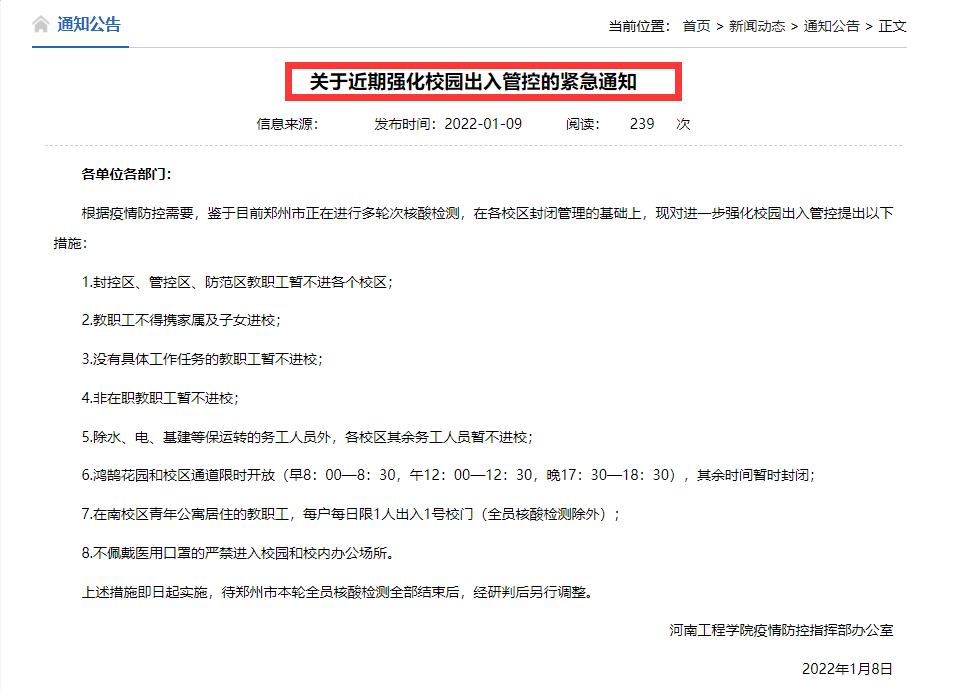Open the 首页 breadcrumb link

[x=696, y=26]
